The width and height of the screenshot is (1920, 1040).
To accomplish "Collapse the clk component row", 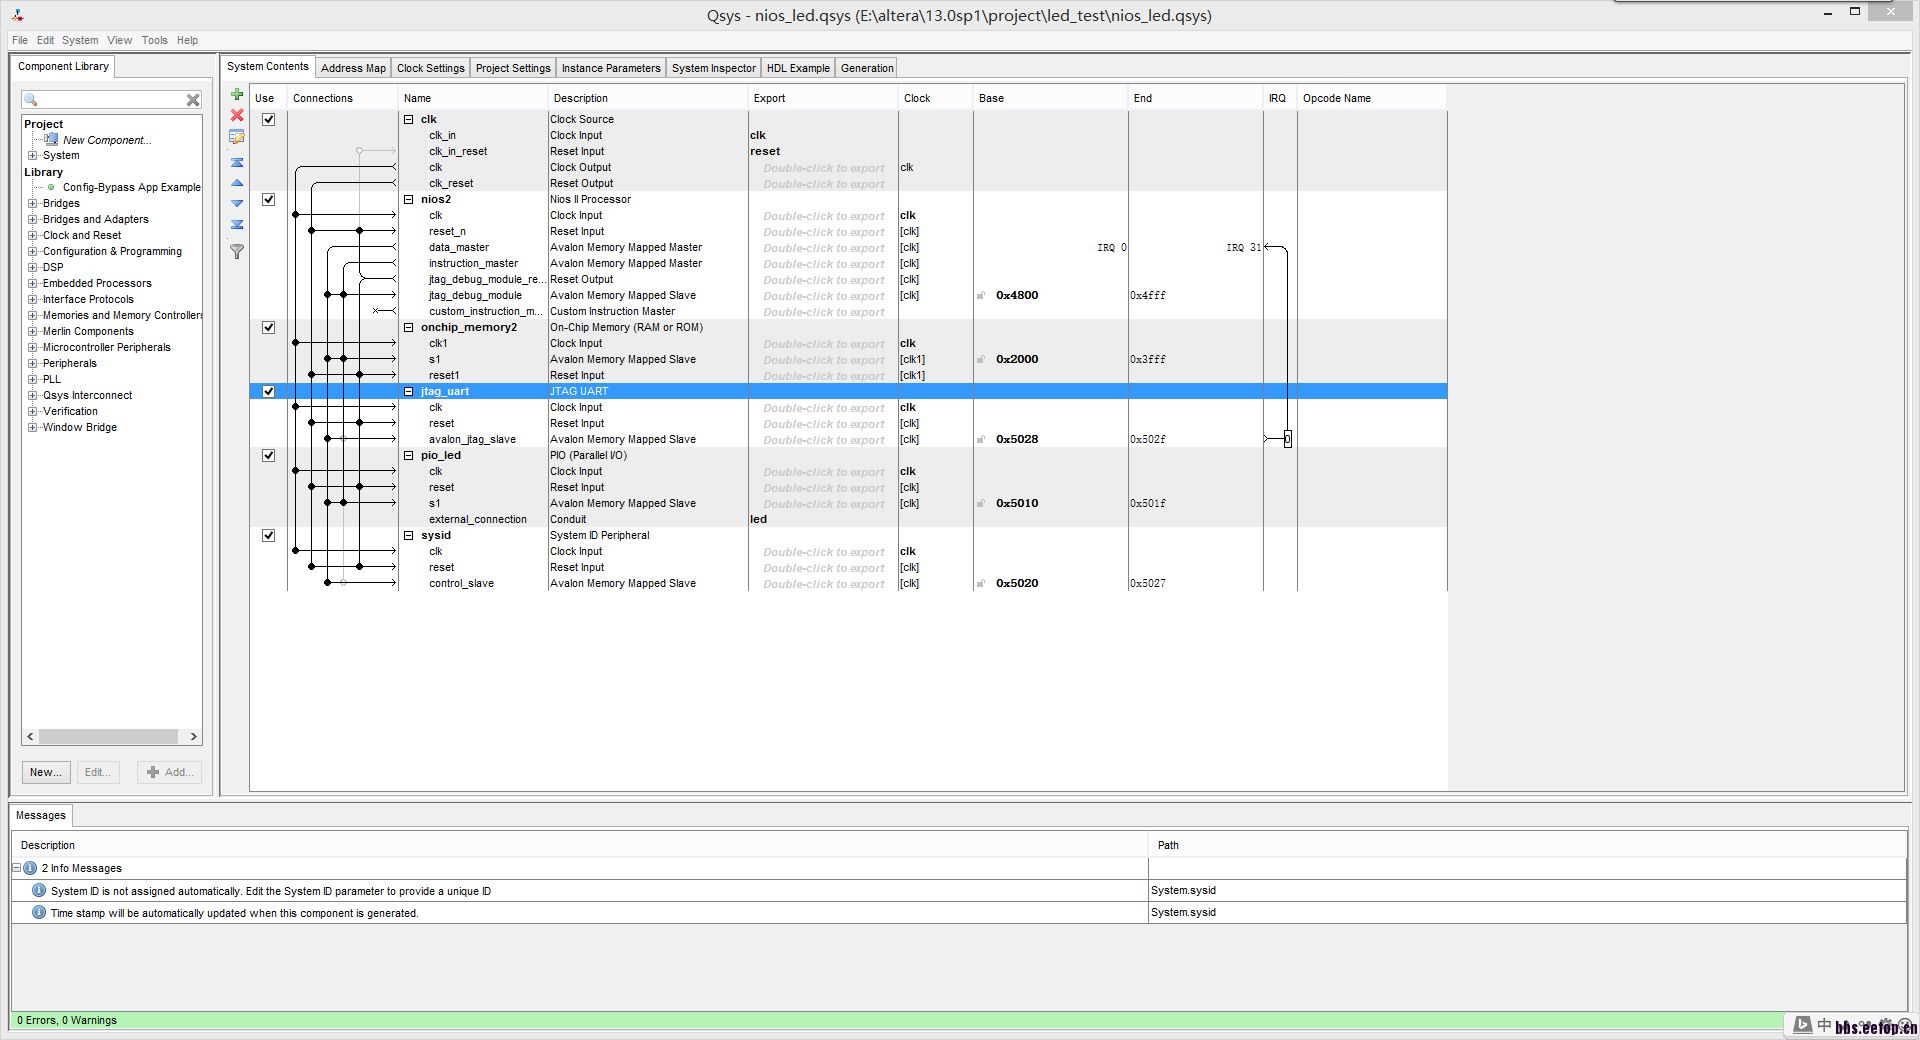I will tap(408, 119).
